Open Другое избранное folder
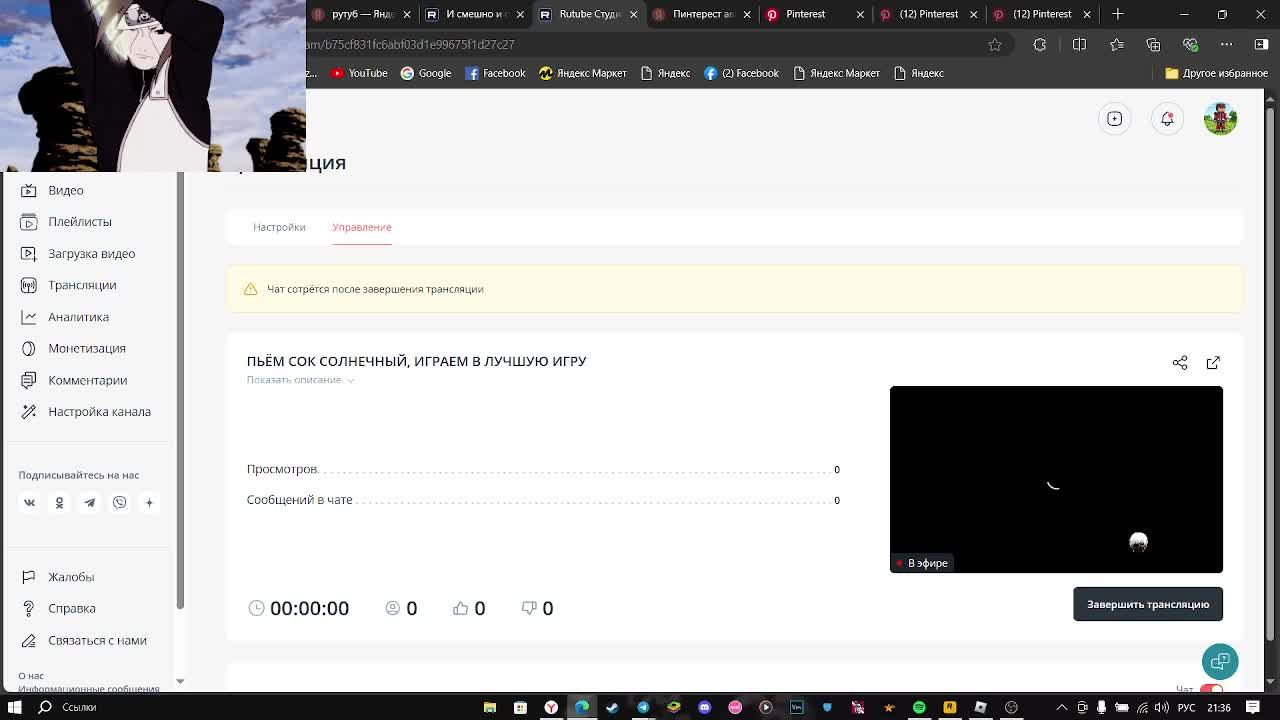 click(1216, 73)
